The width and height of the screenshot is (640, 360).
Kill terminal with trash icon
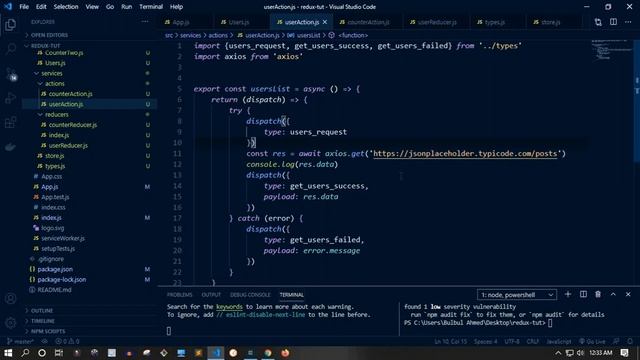[x=598, y=294]
